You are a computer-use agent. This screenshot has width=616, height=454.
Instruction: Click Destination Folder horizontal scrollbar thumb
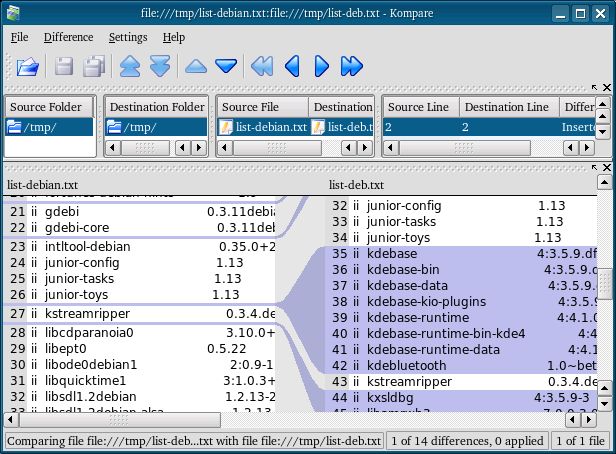click(145, 148)
